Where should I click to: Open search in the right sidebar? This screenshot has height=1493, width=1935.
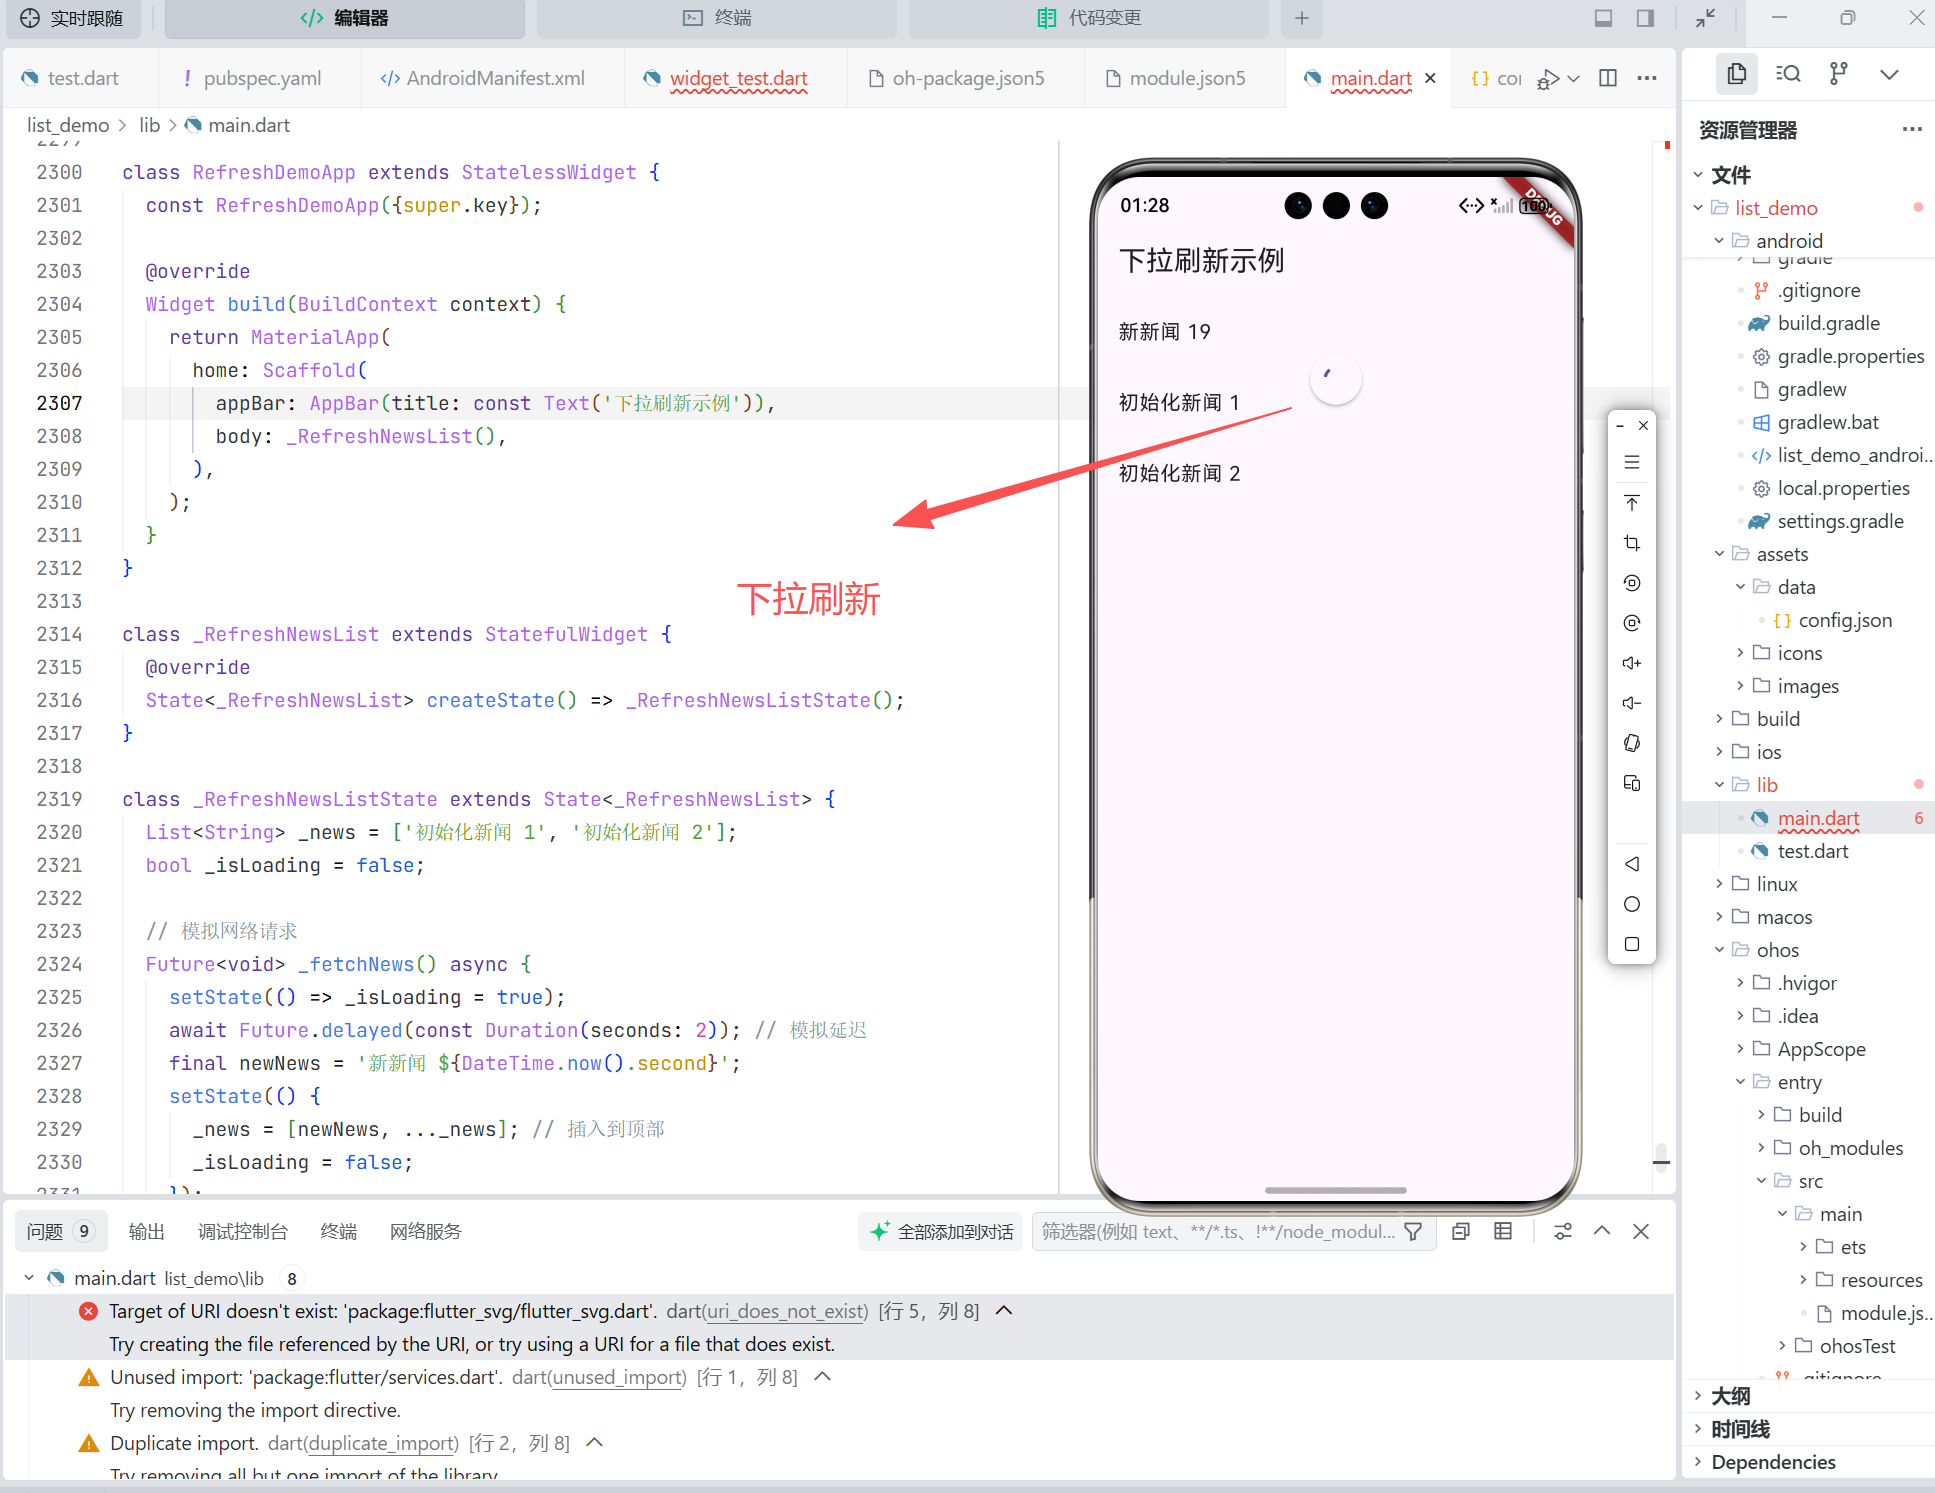[1788, 73]
